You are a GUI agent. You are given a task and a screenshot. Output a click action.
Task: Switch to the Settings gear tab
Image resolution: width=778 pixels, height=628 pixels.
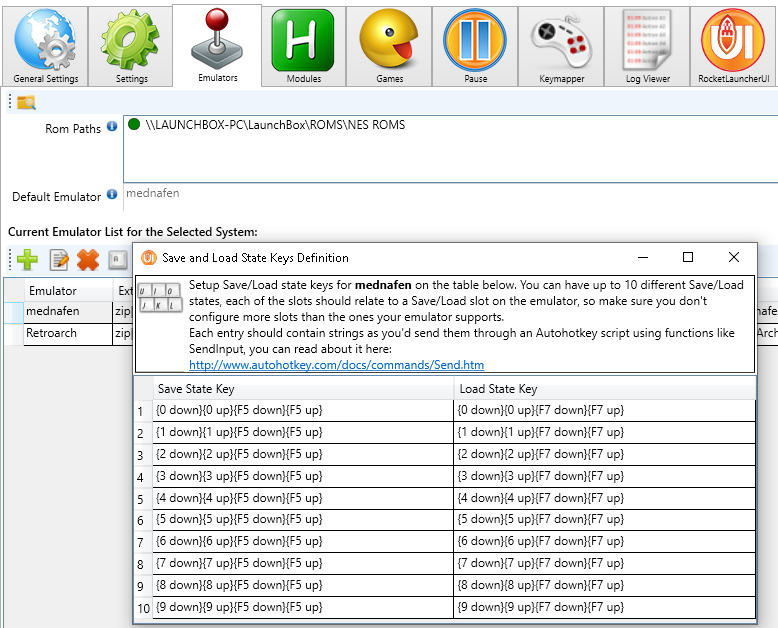(x=131, y=47)
